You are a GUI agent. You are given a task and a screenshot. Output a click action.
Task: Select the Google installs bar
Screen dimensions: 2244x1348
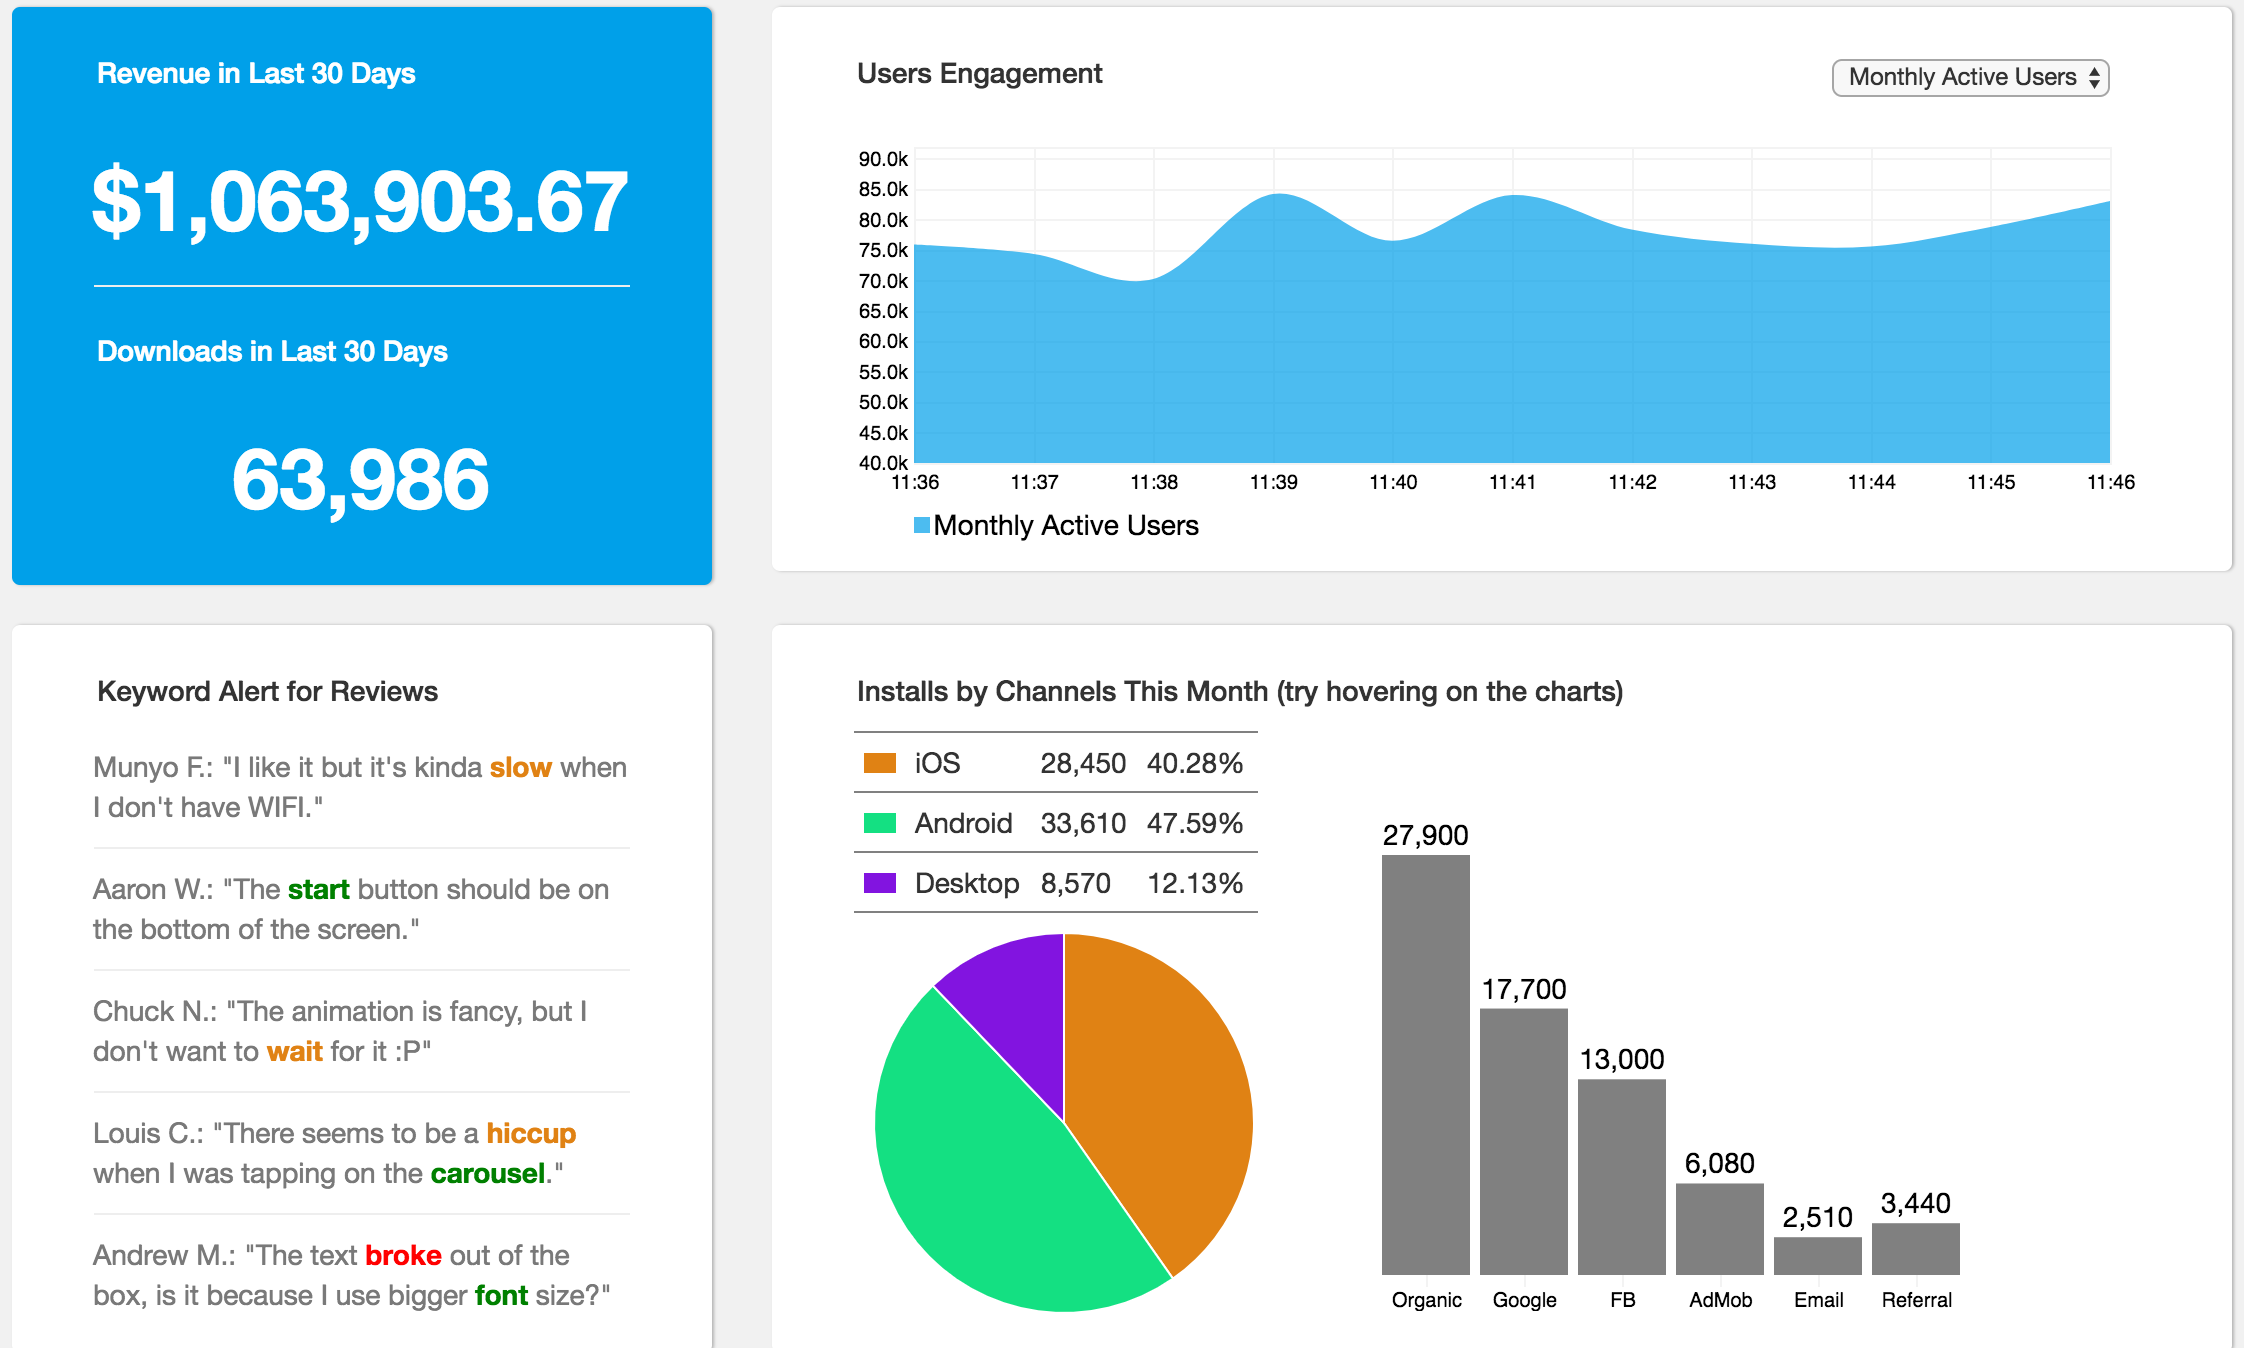(x=1524, y=1142)
